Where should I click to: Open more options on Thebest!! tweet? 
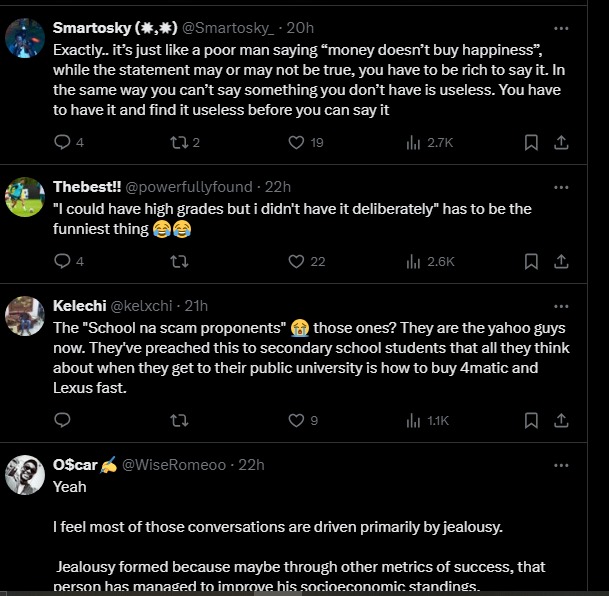tap(561, 187)
